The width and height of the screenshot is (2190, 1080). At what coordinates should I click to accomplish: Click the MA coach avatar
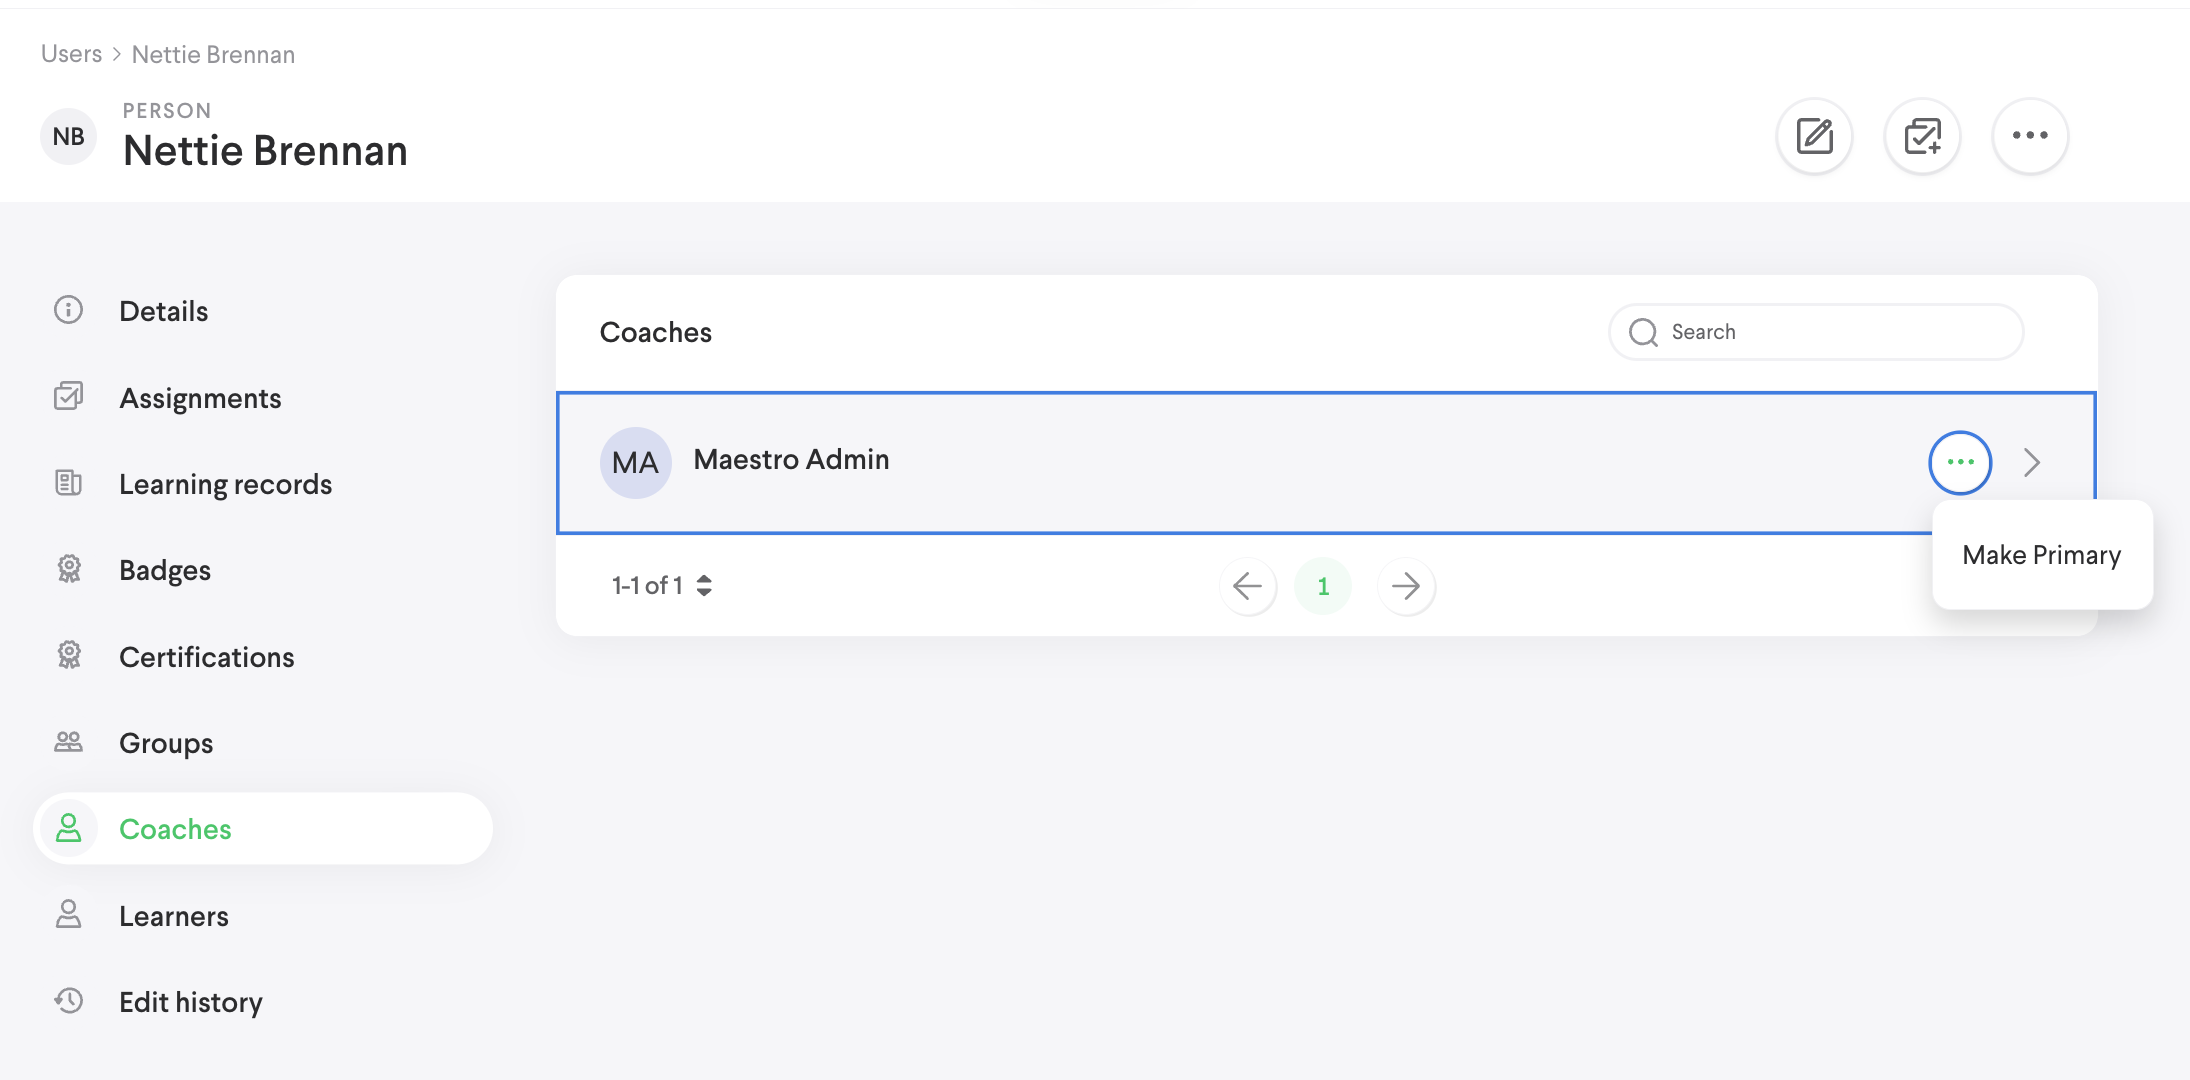click(x=635, y=463)
